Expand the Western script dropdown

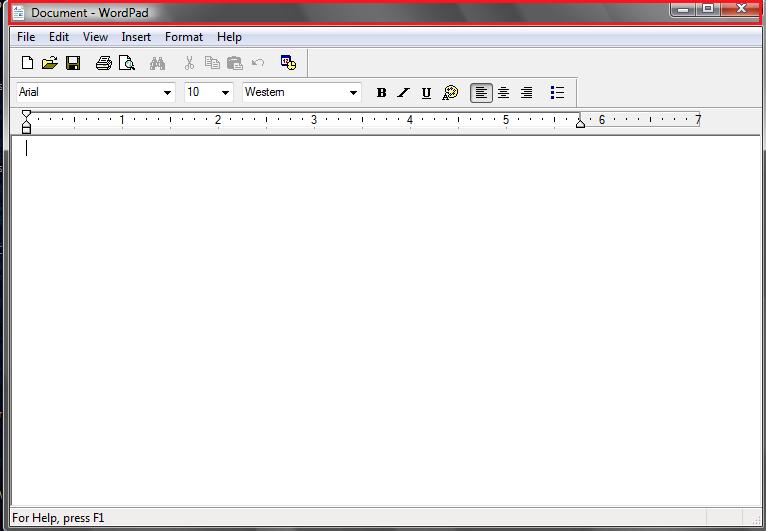click(353, 93)
